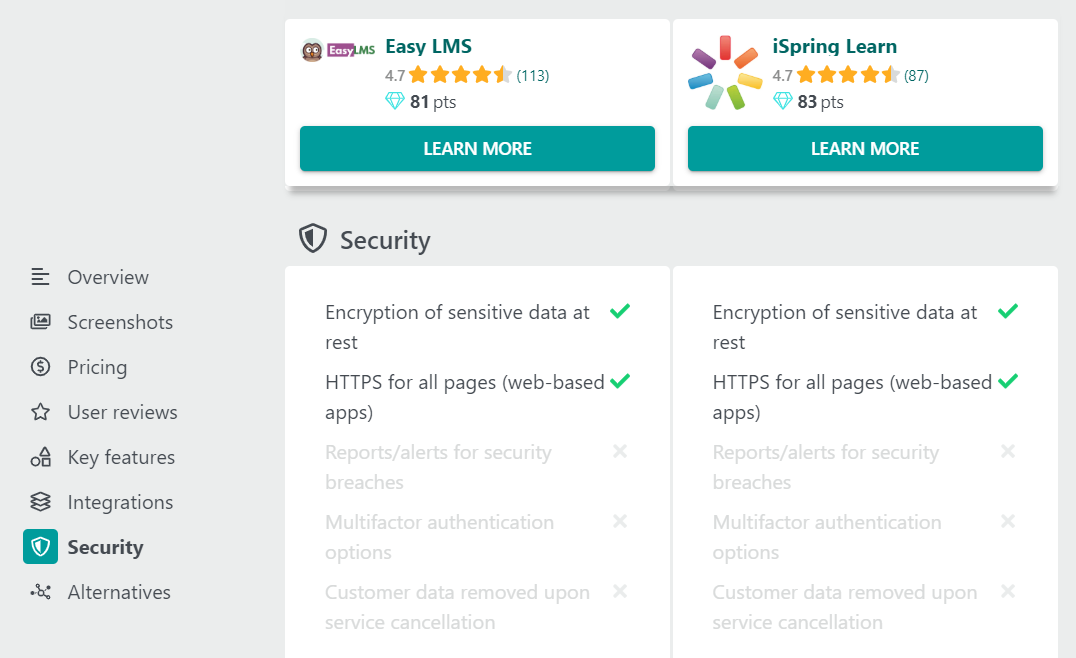Click the iSpring Learn colorful logo

725,73
